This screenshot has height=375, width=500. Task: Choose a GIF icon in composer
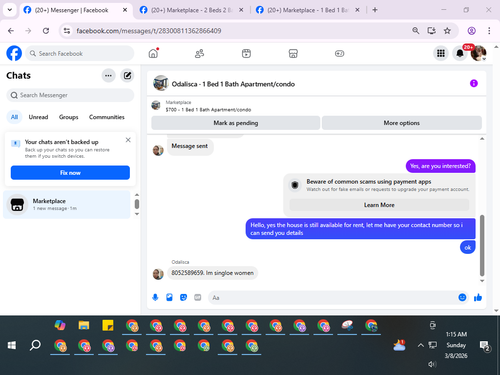[198, 297]
